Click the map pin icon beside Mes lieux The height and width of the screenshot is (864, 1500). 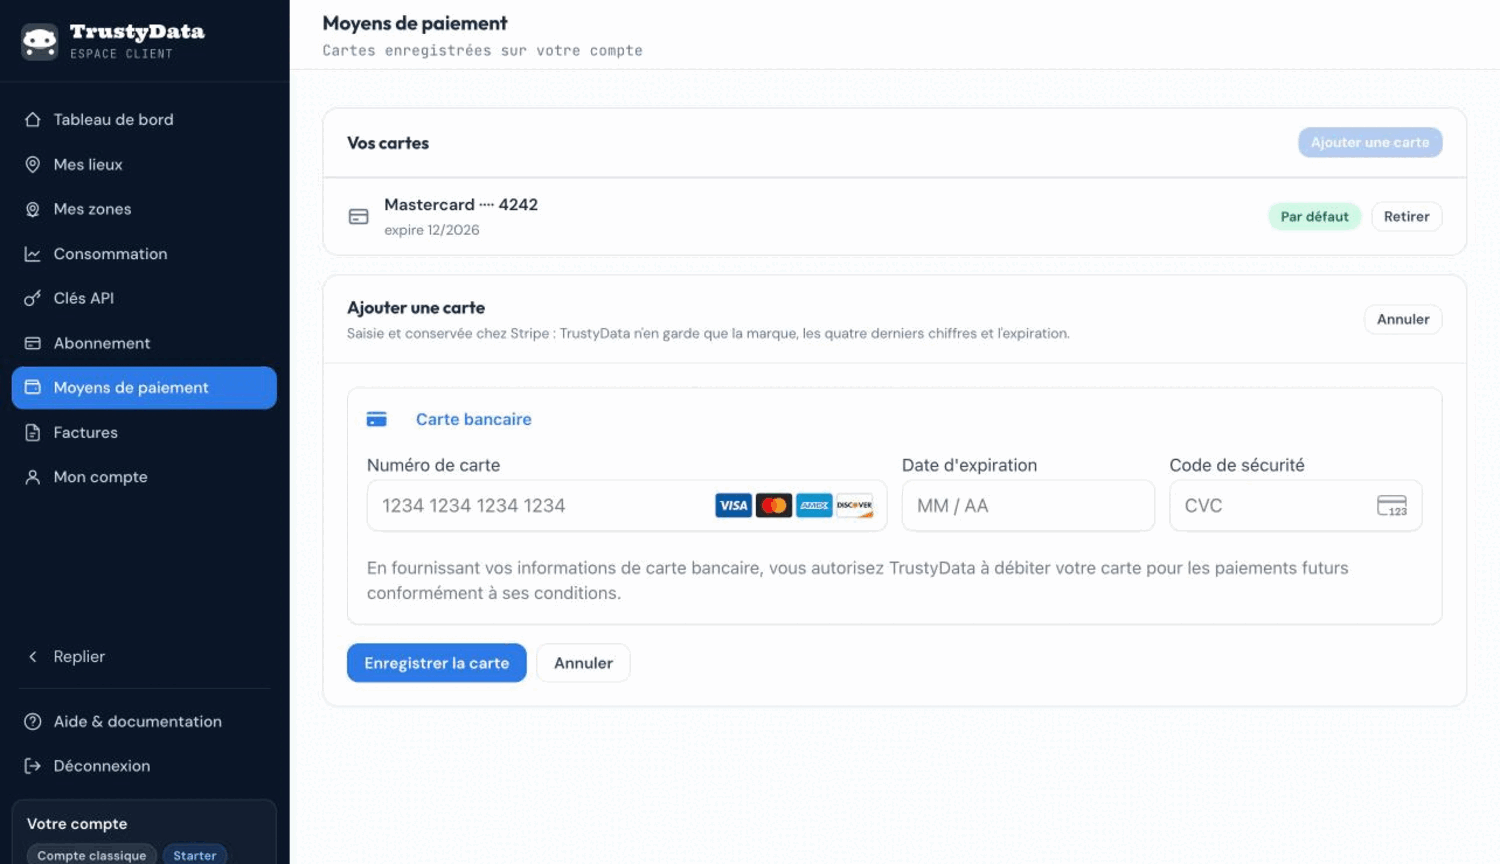(33, 164)
